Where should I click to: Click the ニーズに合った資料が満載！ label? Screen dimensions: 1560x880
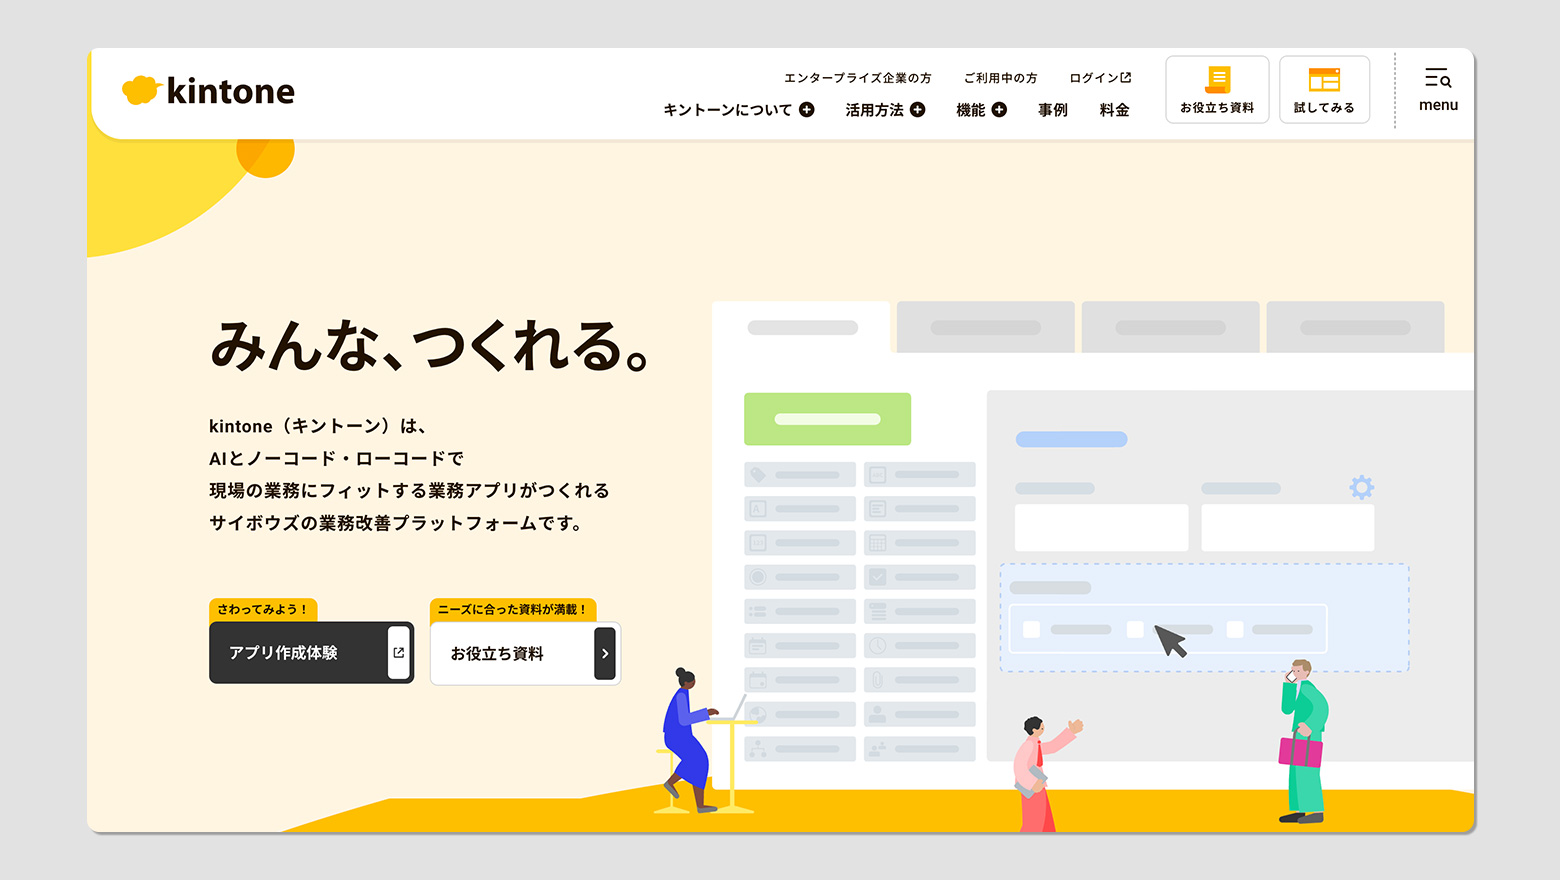[x=513, y=610]
